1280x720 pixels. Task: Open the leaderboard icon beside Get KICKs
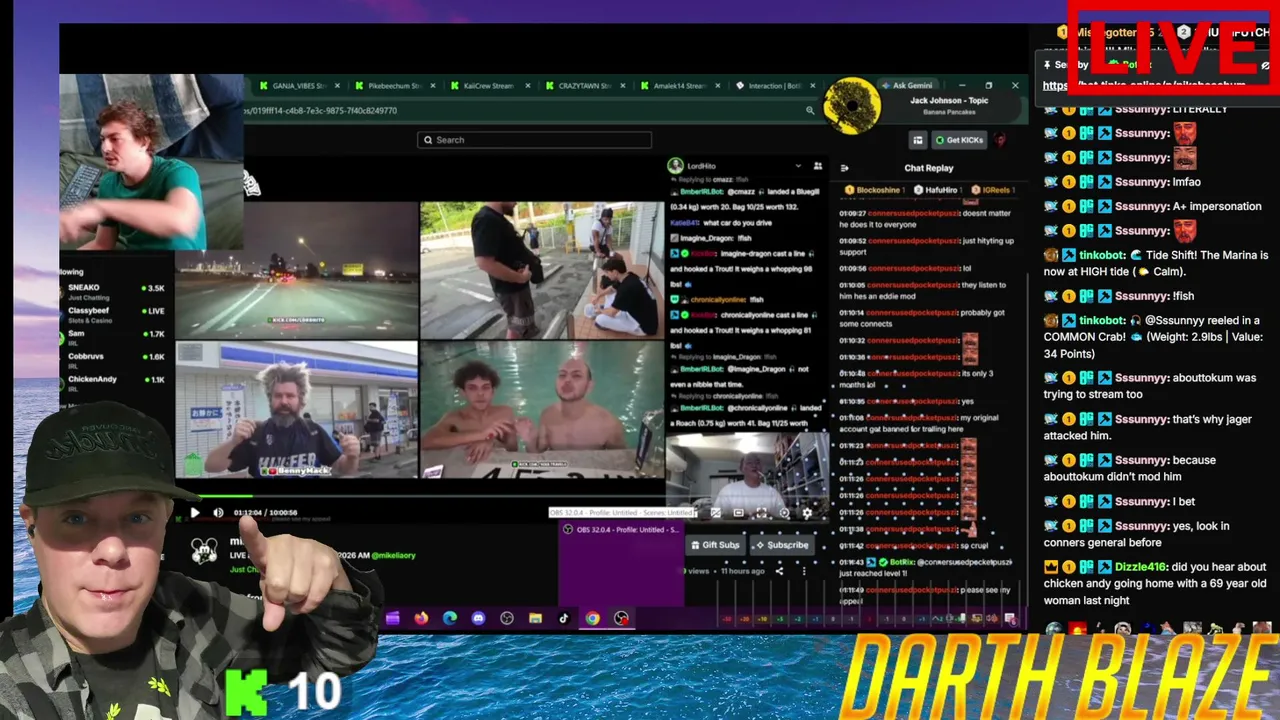point(917,140)
